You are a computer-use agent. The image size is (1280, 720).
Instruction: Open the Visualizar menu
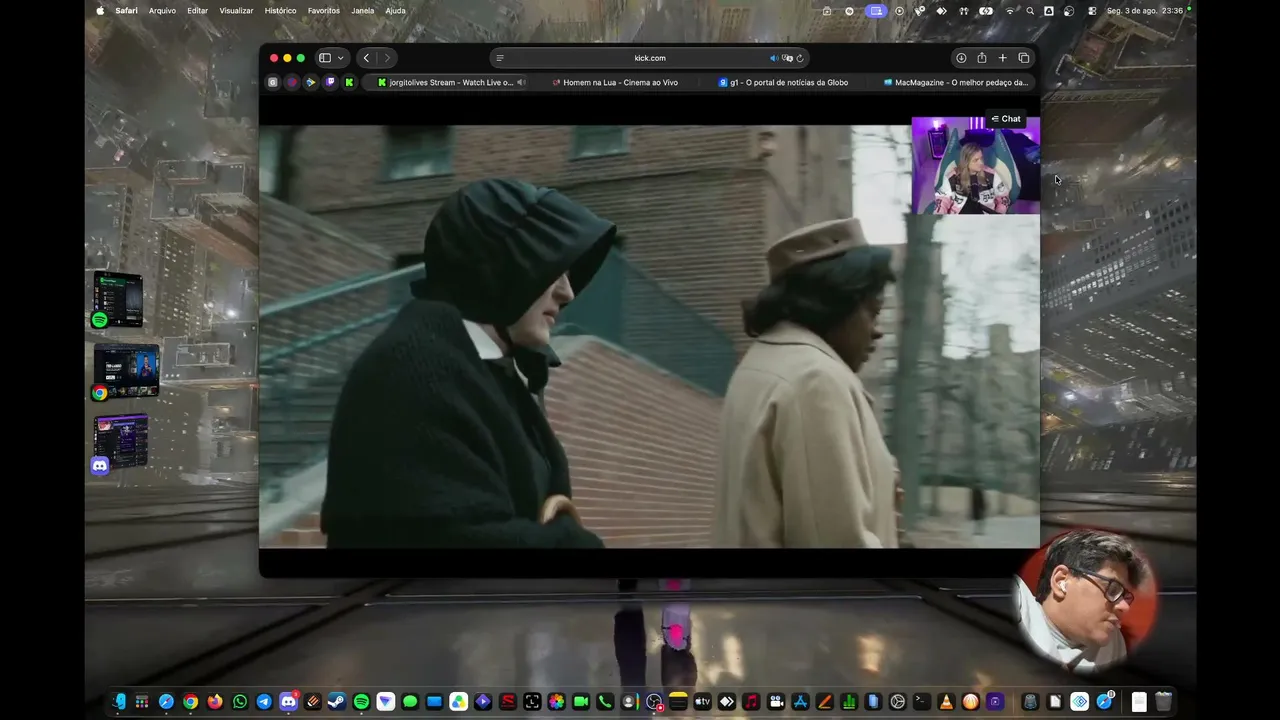(x=236, y=11)
